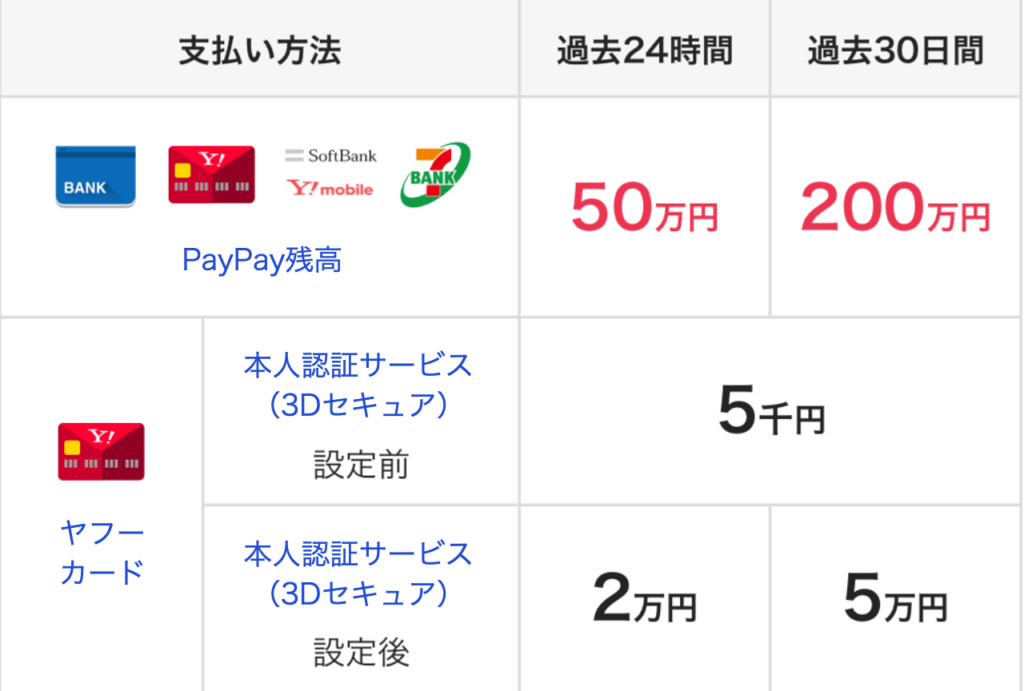
Task: Click the Yahoo card icon above ヤフーカード link
Action: click(101, 452)
